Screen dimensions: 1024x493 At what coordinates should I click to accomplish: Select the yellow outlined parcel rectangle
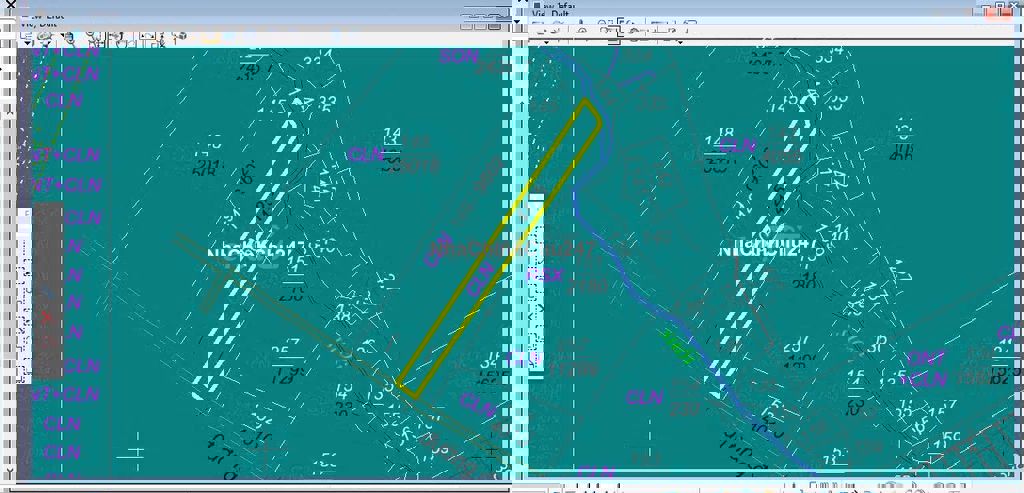(499, 247)
